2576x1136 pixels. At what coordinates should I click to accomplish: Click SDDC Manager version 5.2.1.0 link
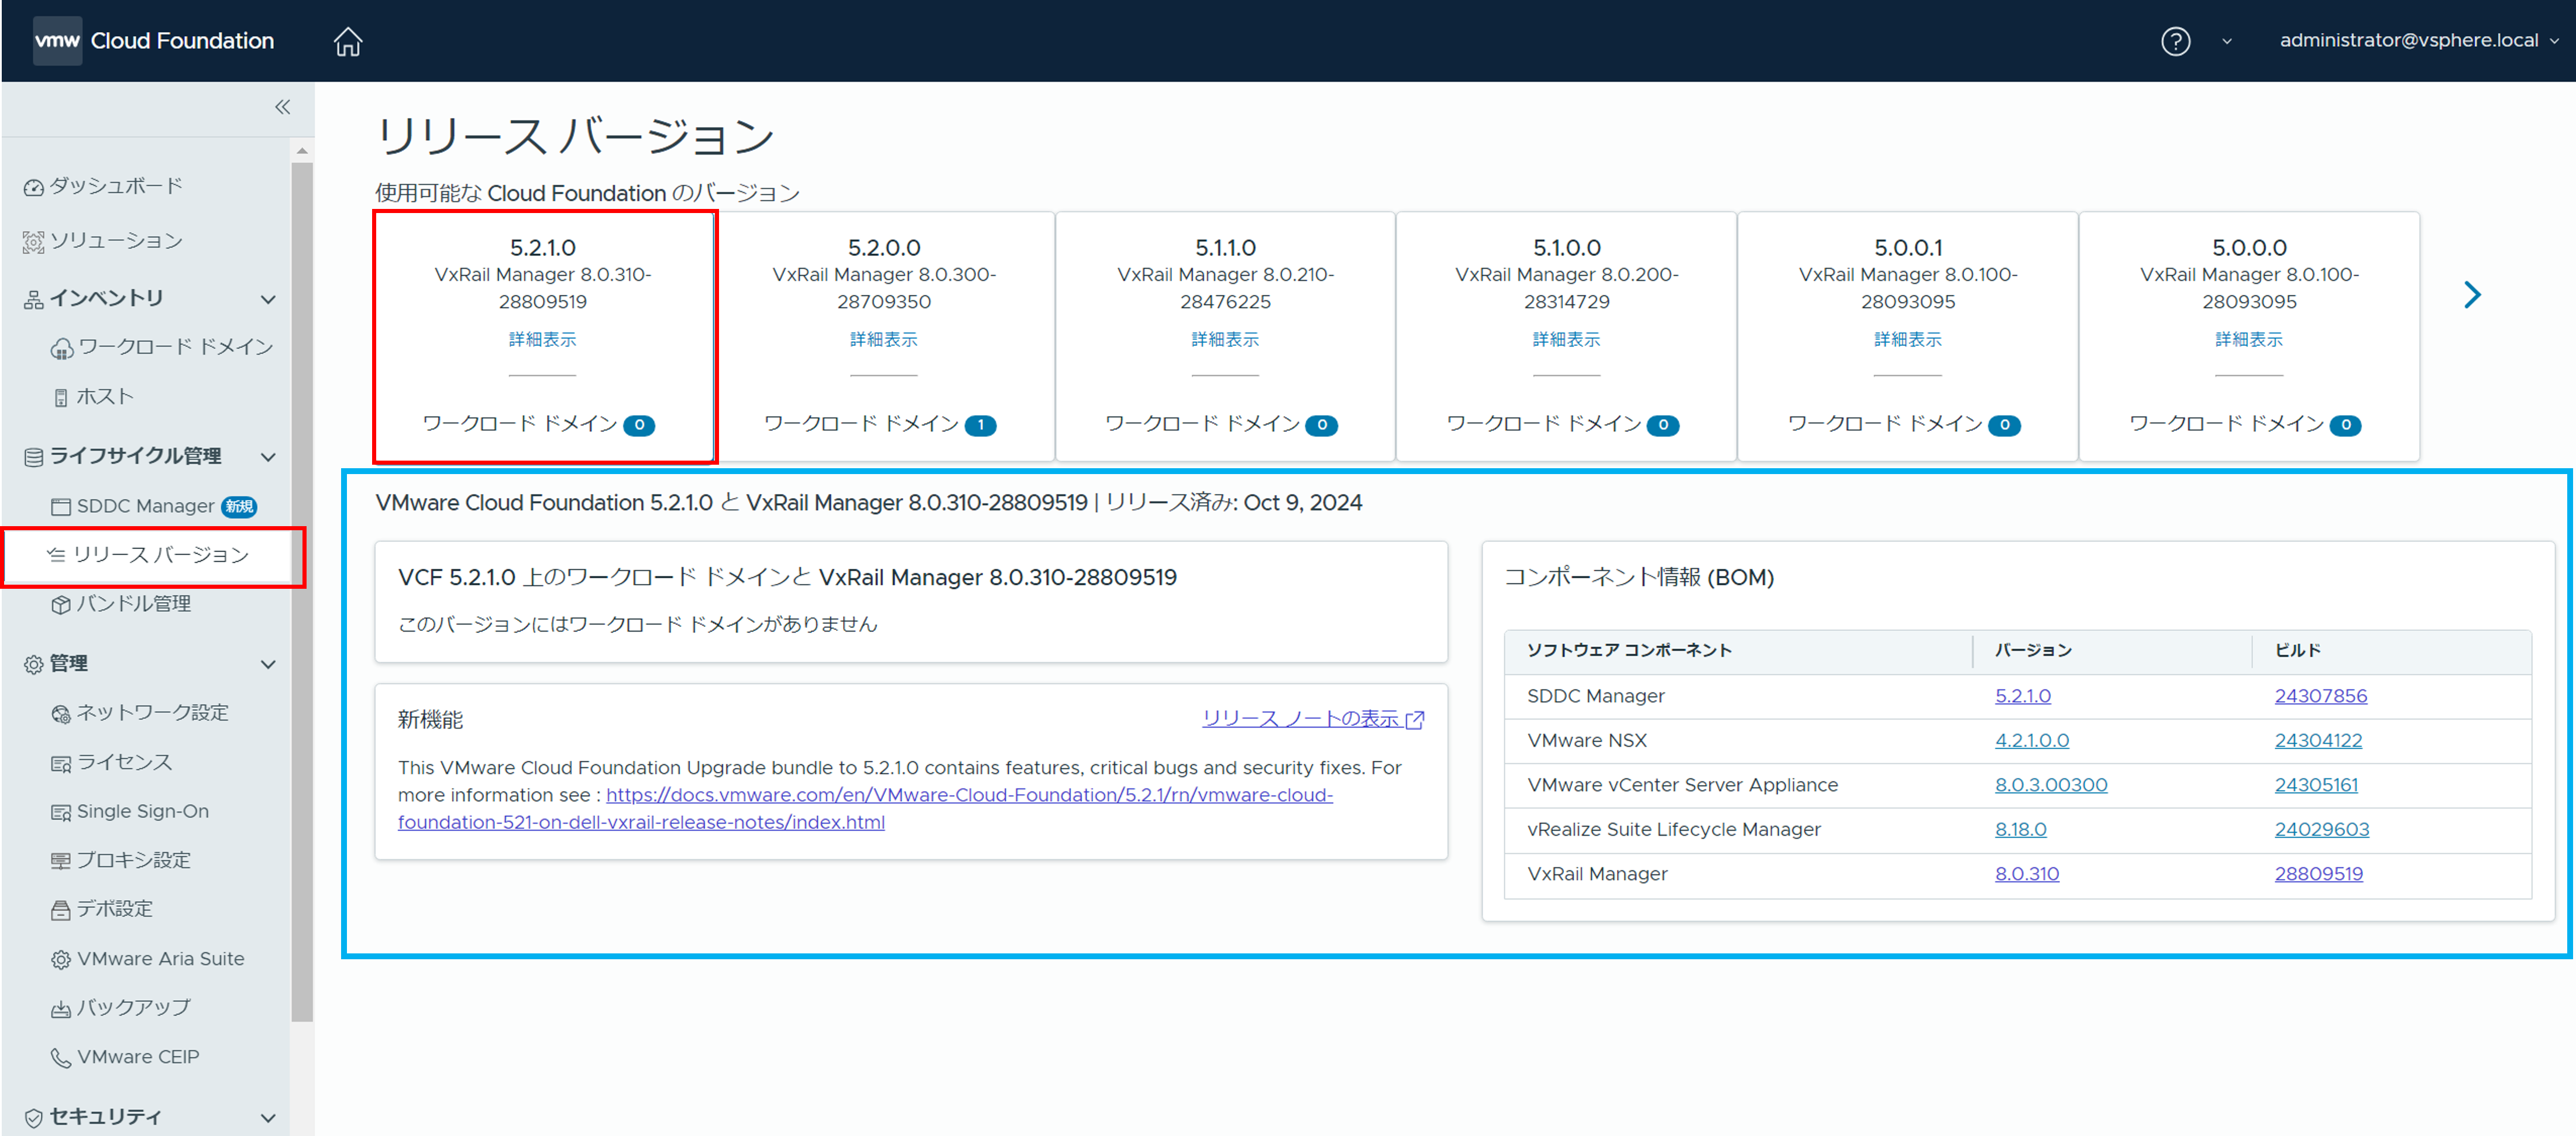click(x=2022, y=696)
